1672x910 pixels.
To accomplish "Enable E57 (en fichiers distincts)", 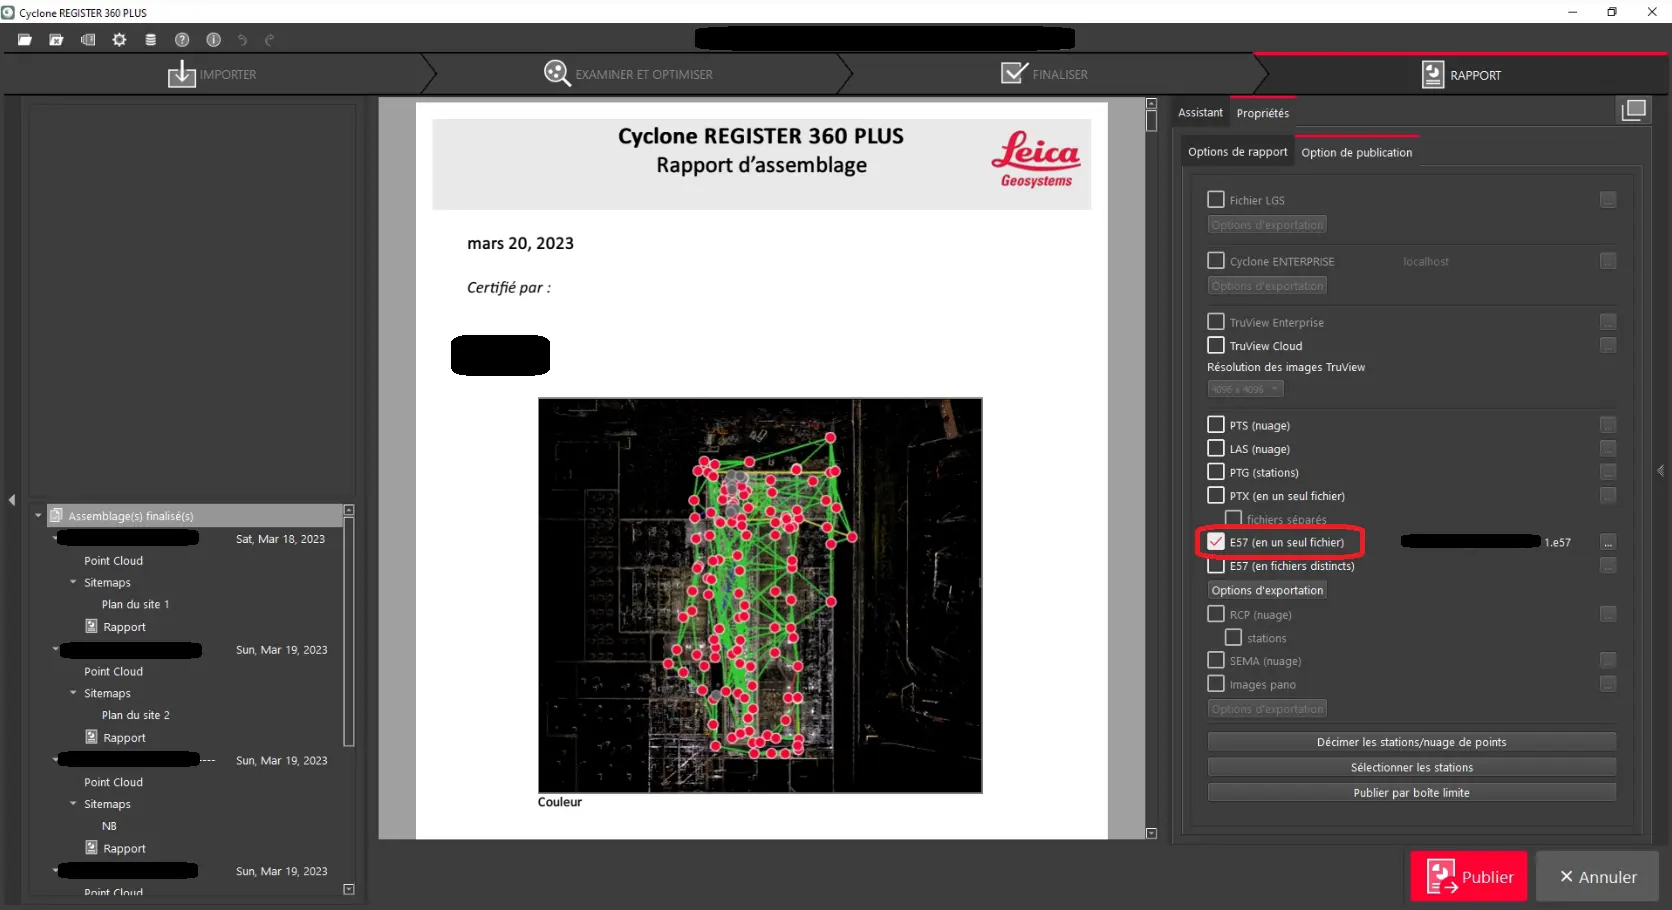I will pyautogui.click(x=1216, y=566).
